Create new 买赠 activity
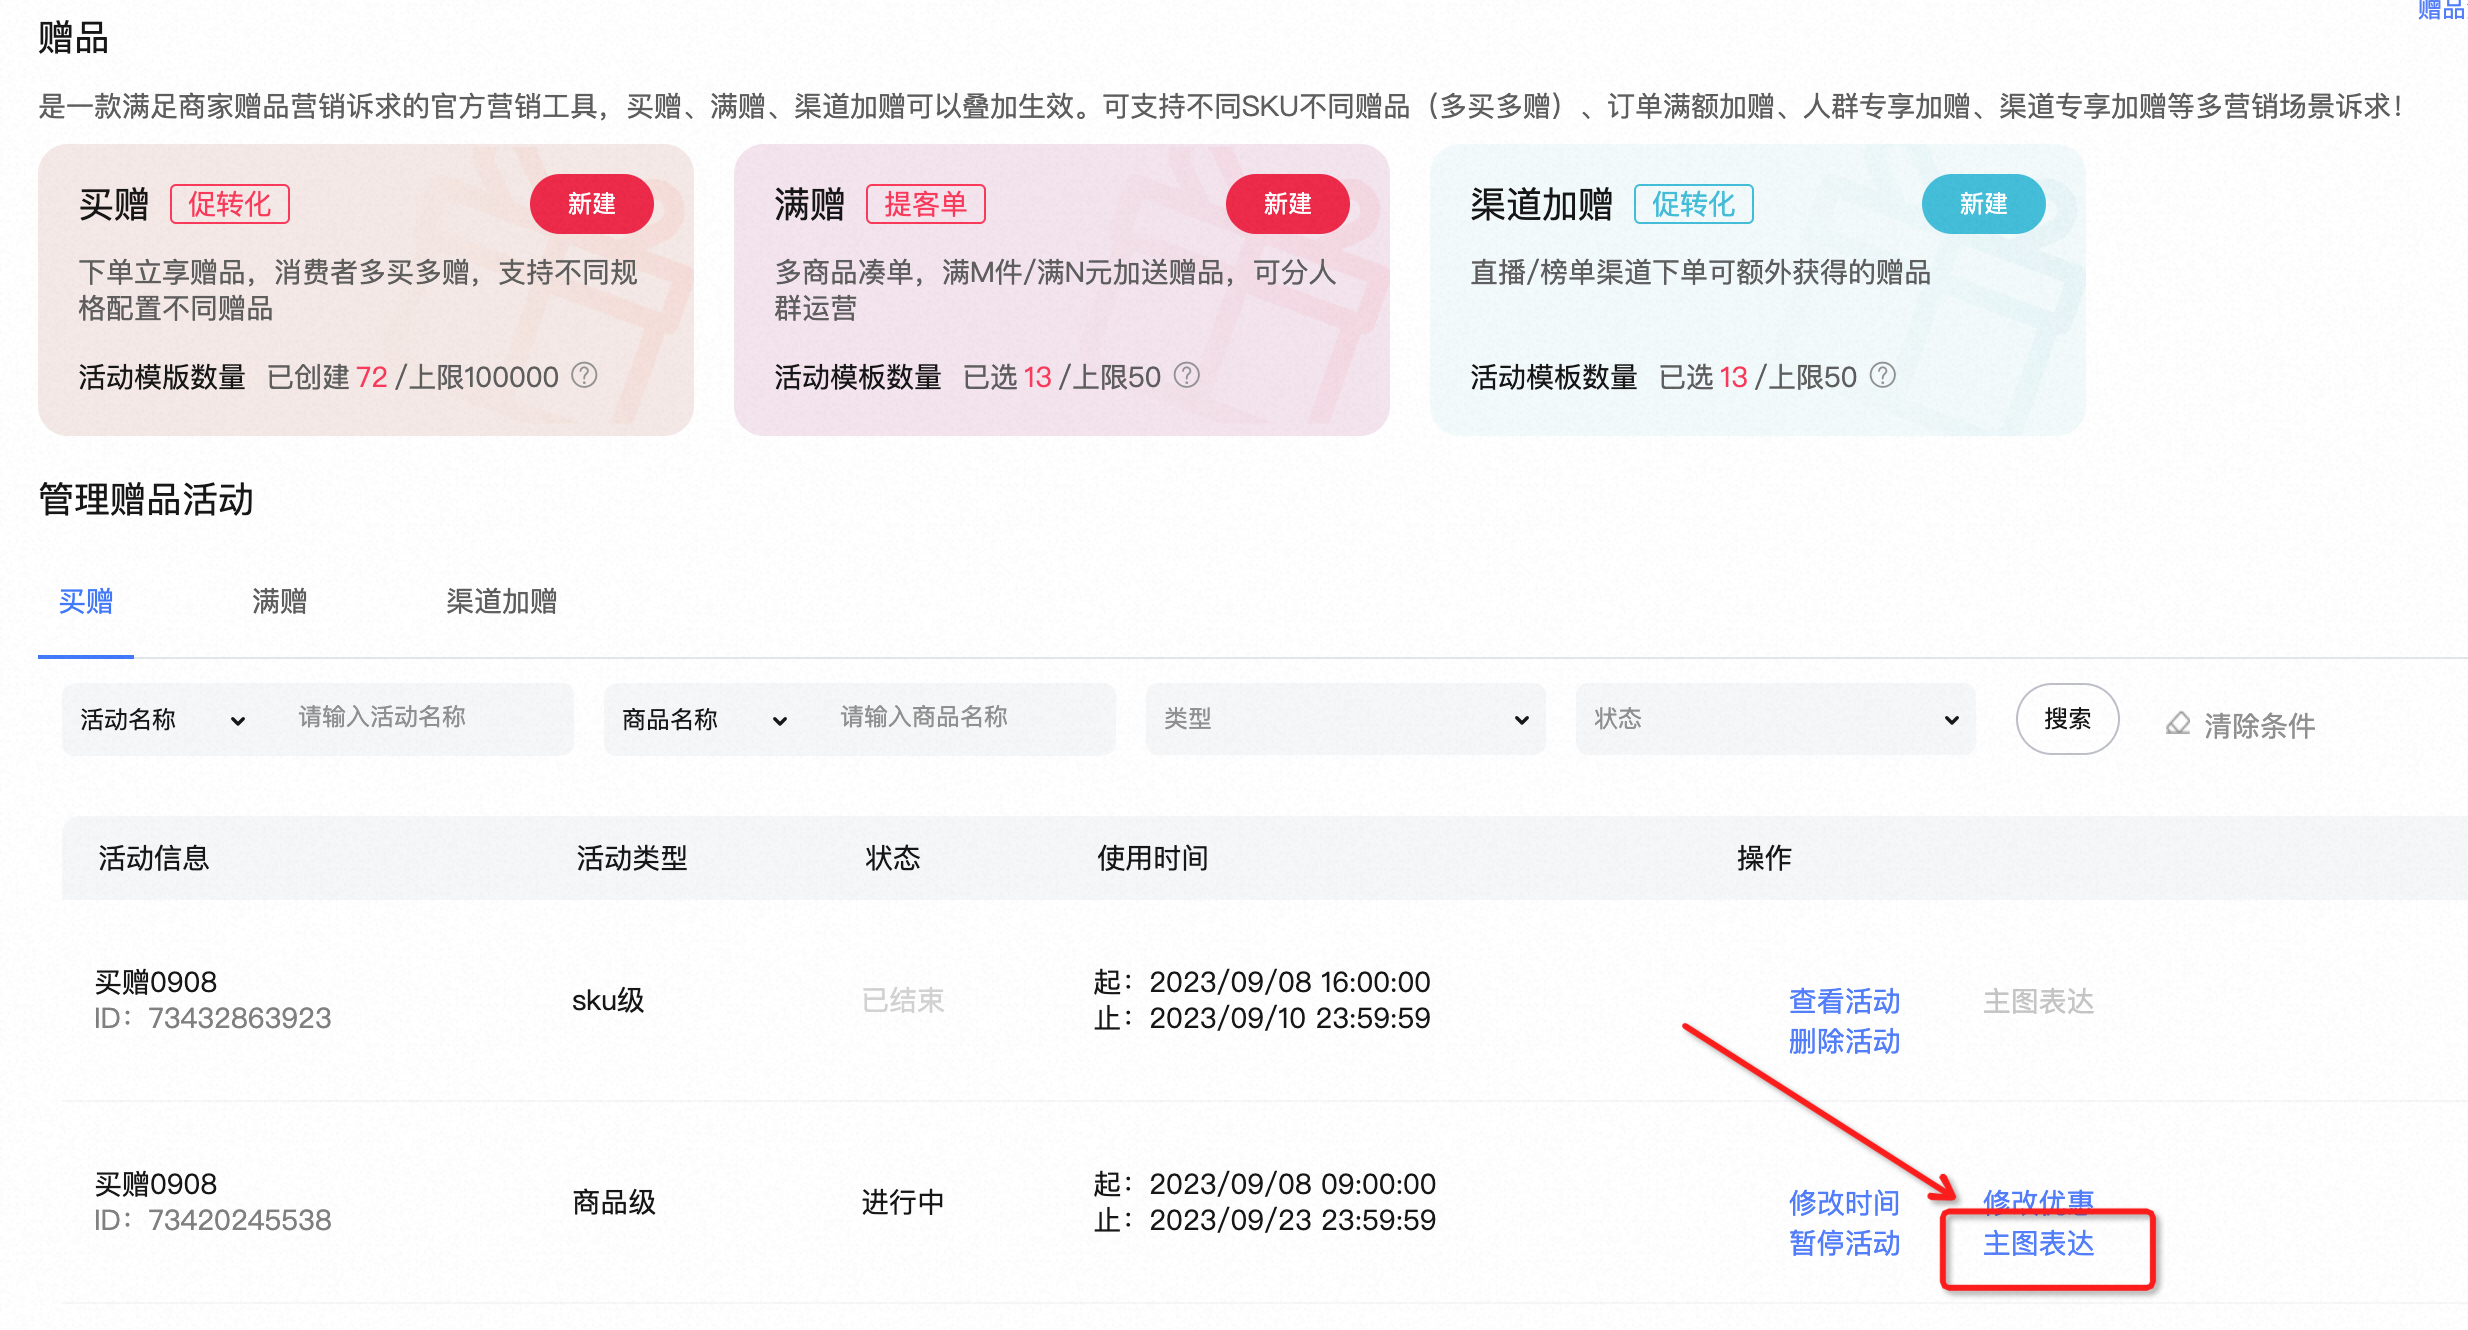This screenshot has height=1330, width=2468. click(x=591, y=204)
